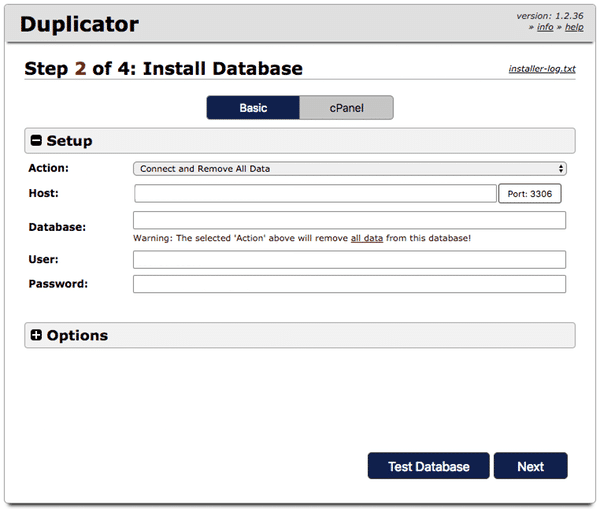Viewport: 600px width, 509px height.
Task: Click the underlined 'all data' warning text
Action: 367,238
